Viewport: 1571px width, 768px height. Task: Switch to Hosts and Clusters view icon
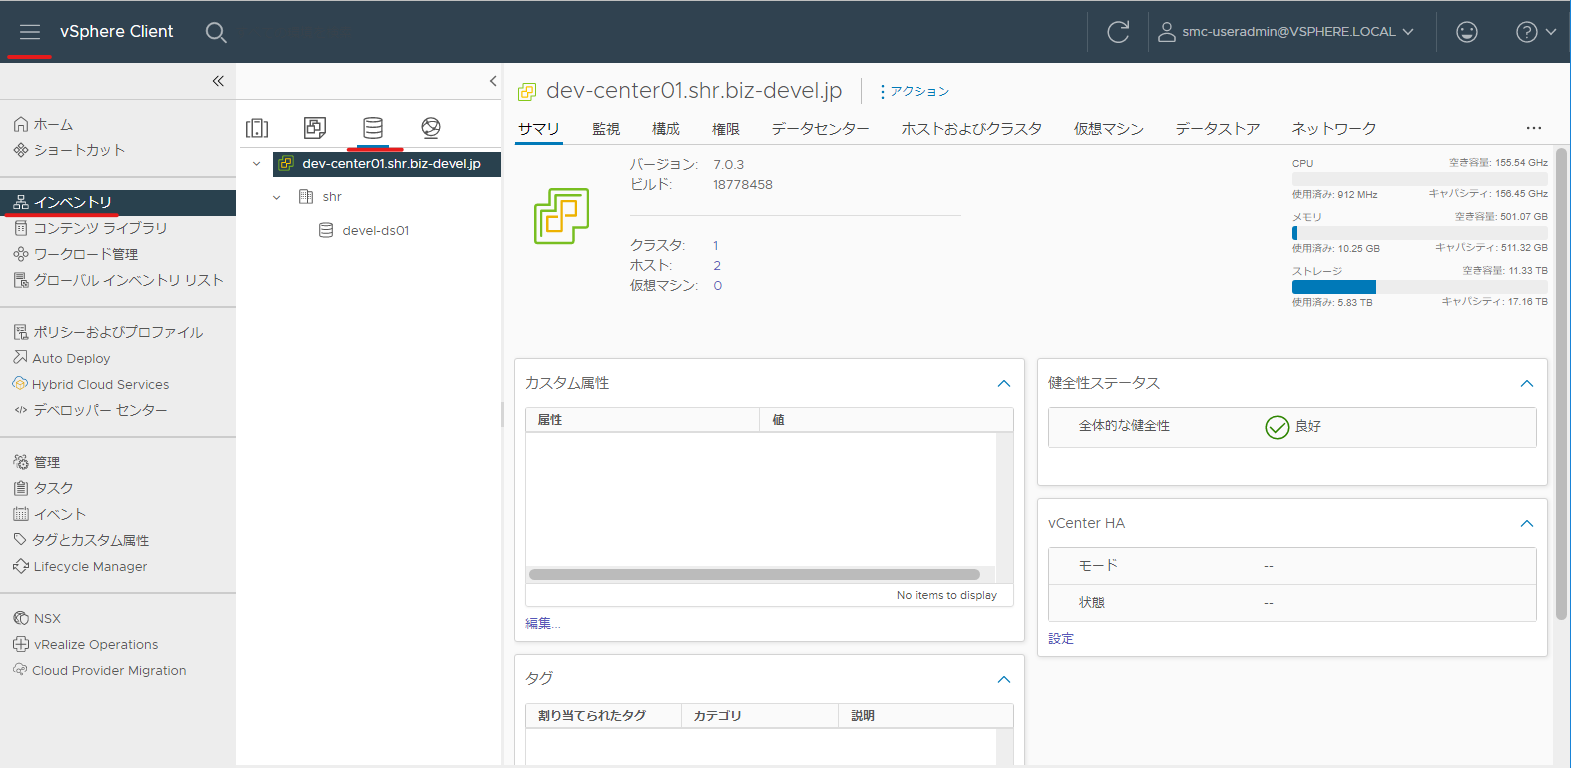[x=257, y=128]
